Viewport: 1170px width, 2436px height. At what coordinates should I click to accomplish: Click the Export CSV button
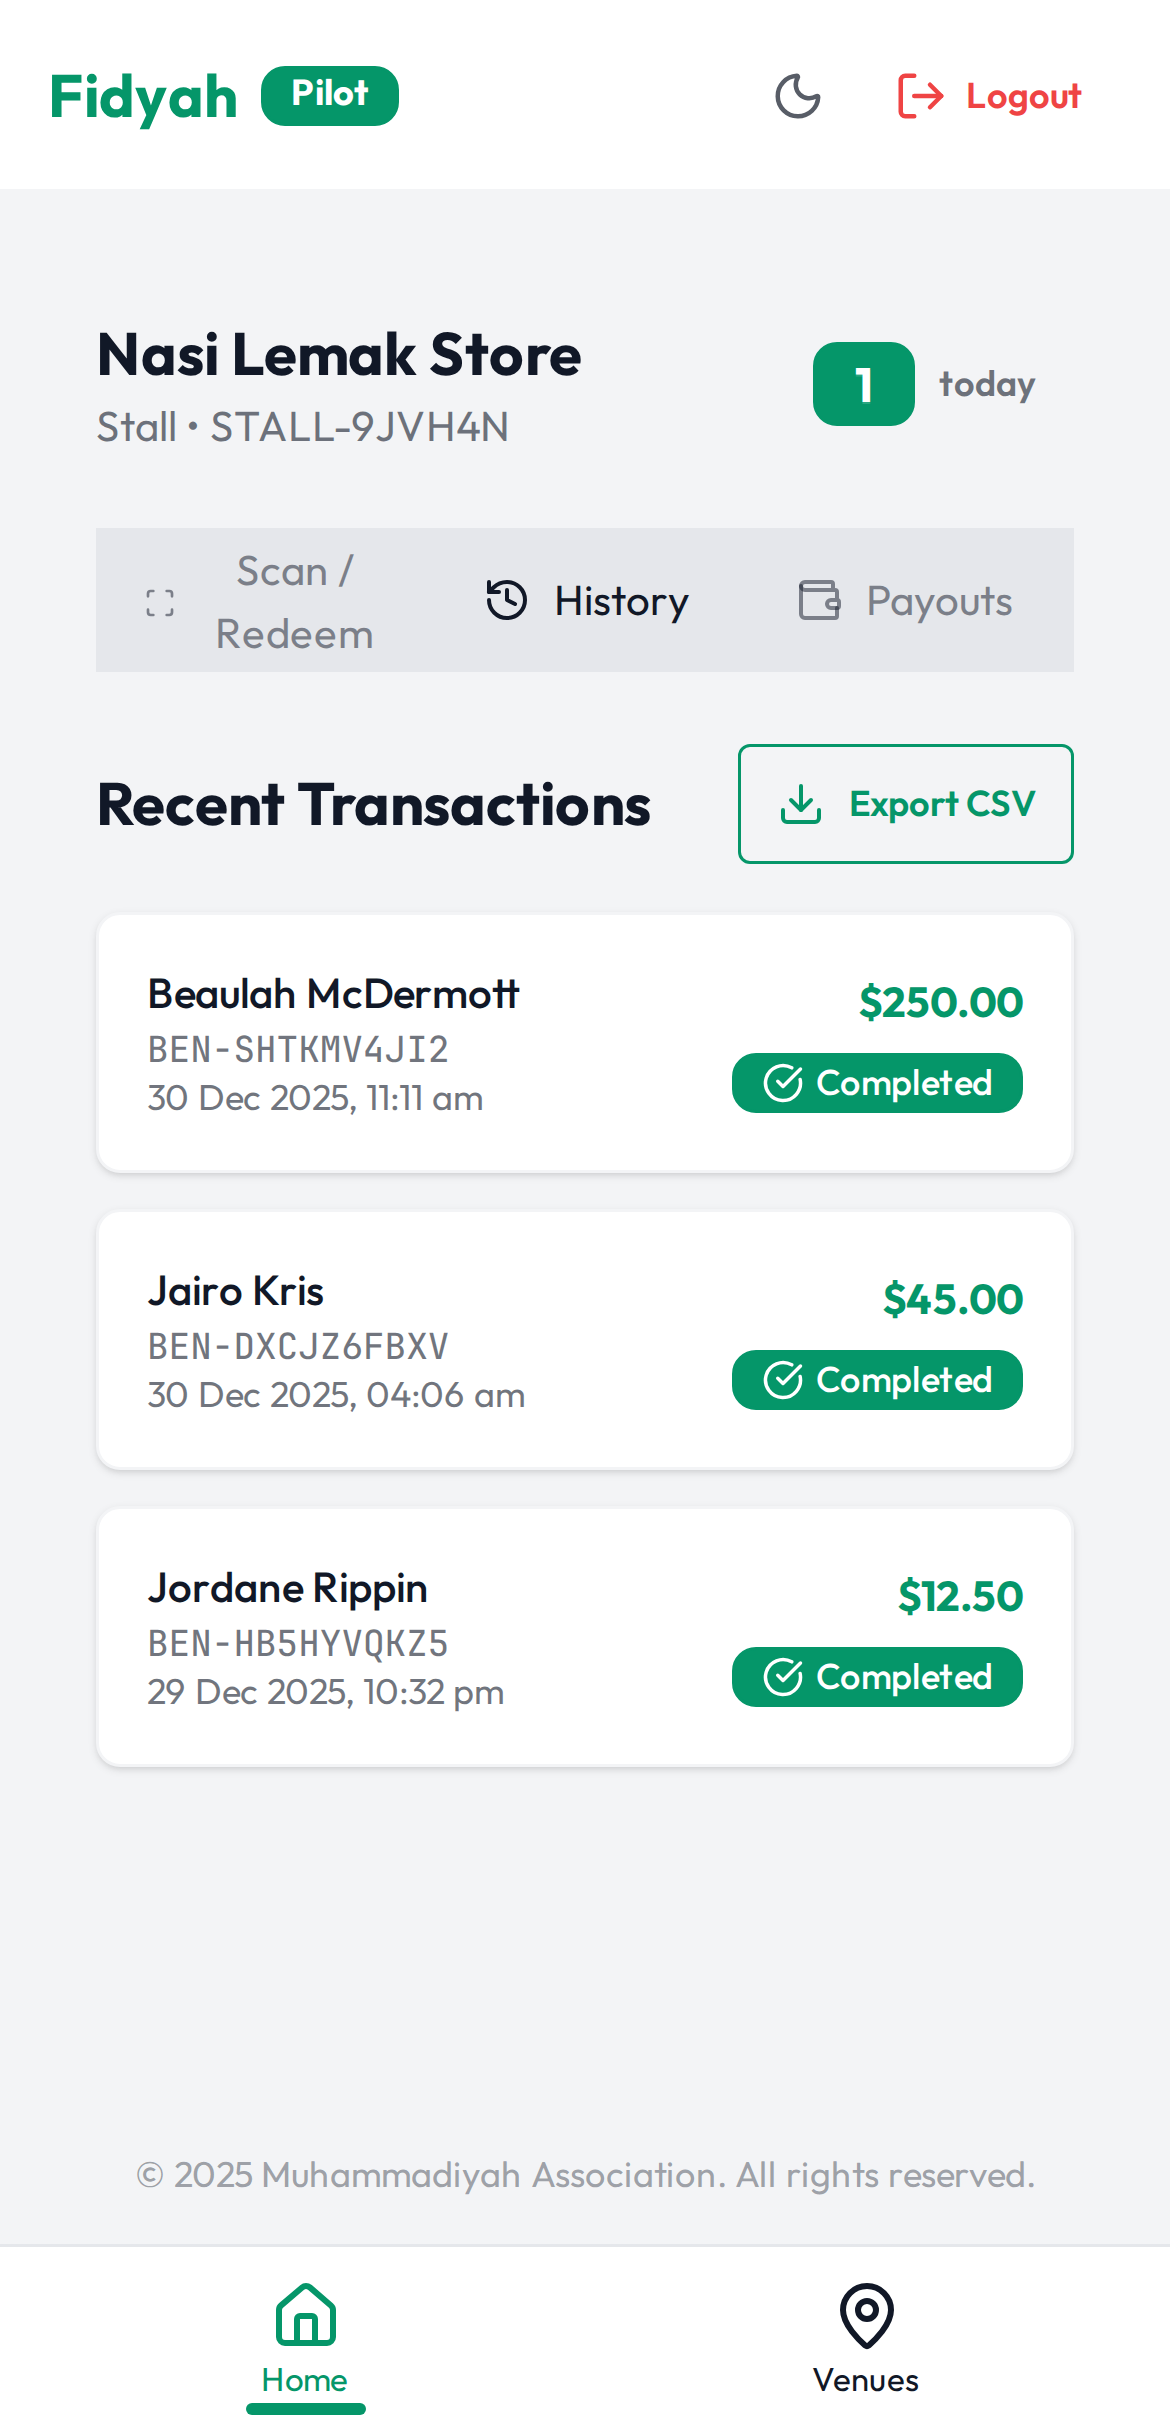[905, 803]
